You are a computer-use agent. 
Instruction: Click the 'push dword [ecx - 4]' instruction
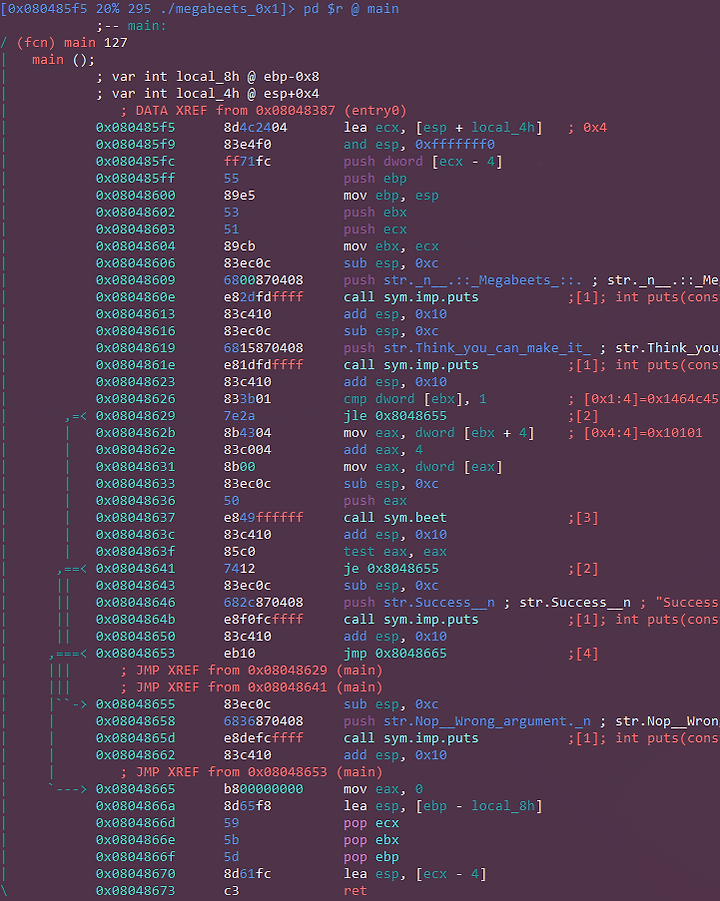[x=423, y=161]
